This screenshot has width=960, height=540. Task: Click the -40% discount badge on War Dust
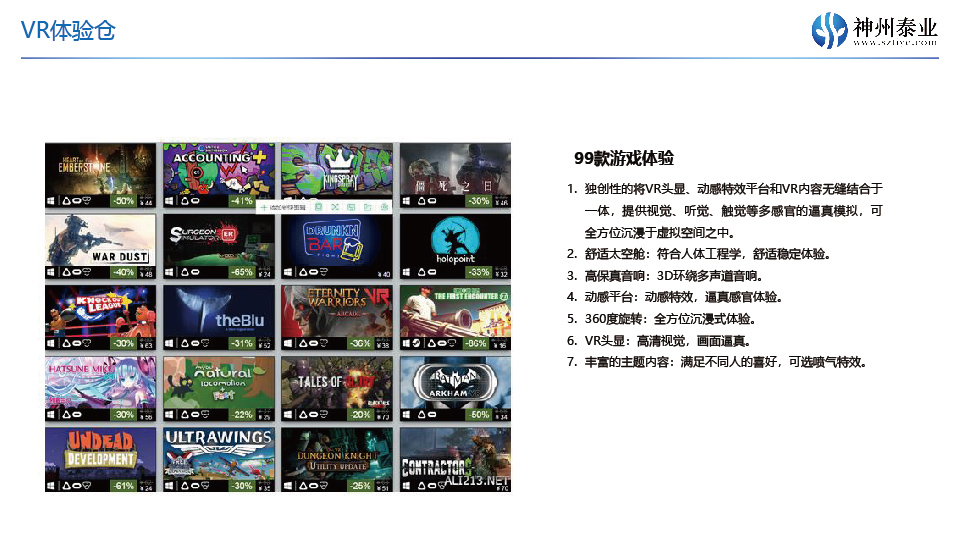coord(124,272)
